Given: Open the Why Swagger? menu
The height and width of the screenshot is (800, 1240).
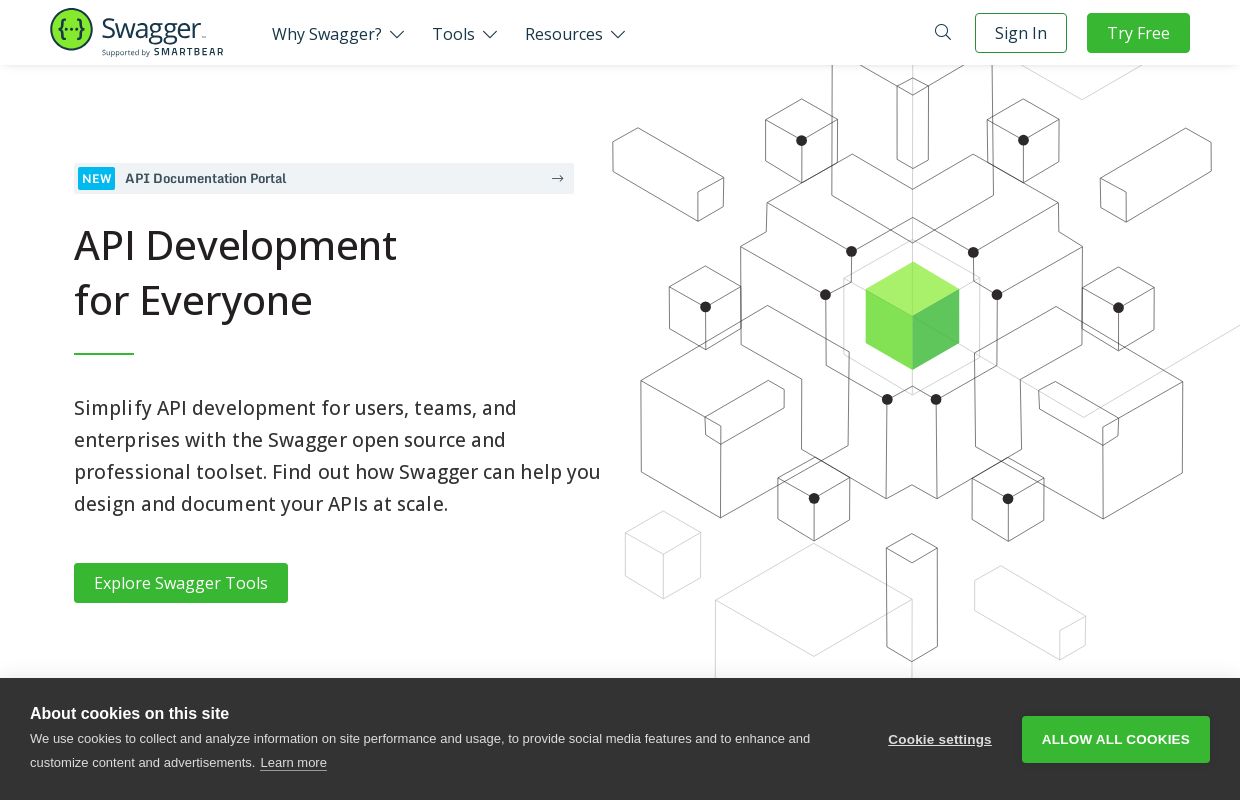Looking at the screenshot, I should click(x=338, y=34).
